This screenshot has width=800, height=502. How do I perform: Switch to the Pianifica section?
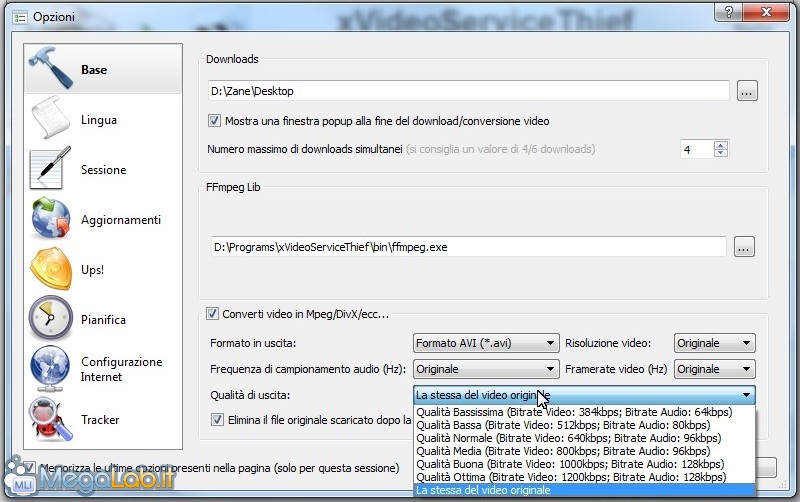pyautogui.click(x=103, y=320)
